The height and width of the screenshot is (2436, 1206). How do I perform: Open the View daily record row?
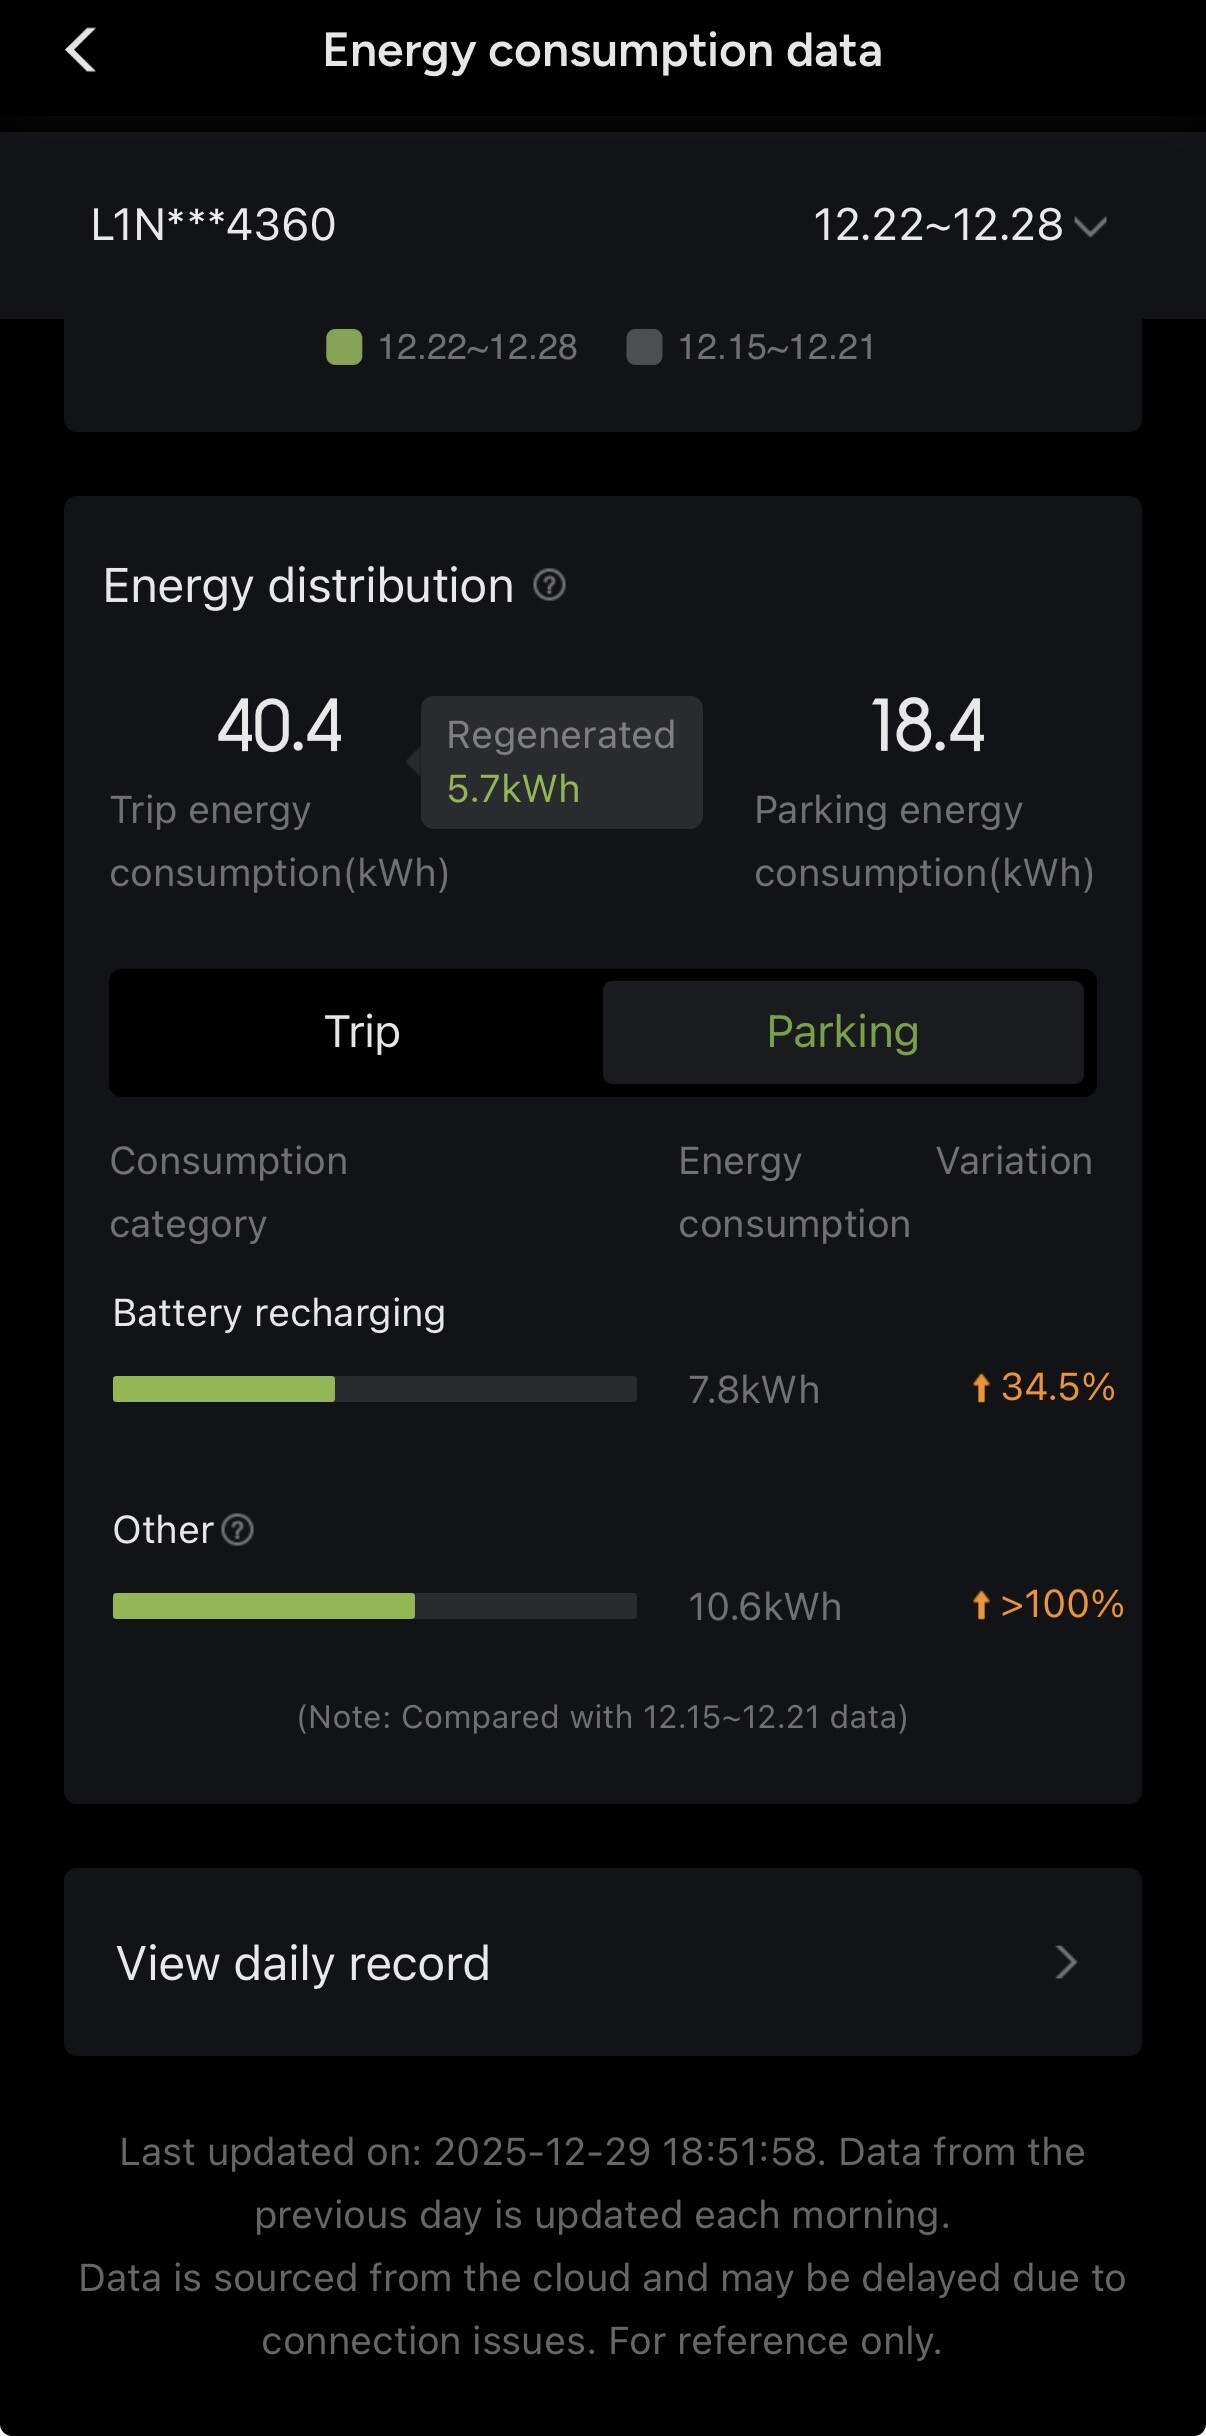602,1962
